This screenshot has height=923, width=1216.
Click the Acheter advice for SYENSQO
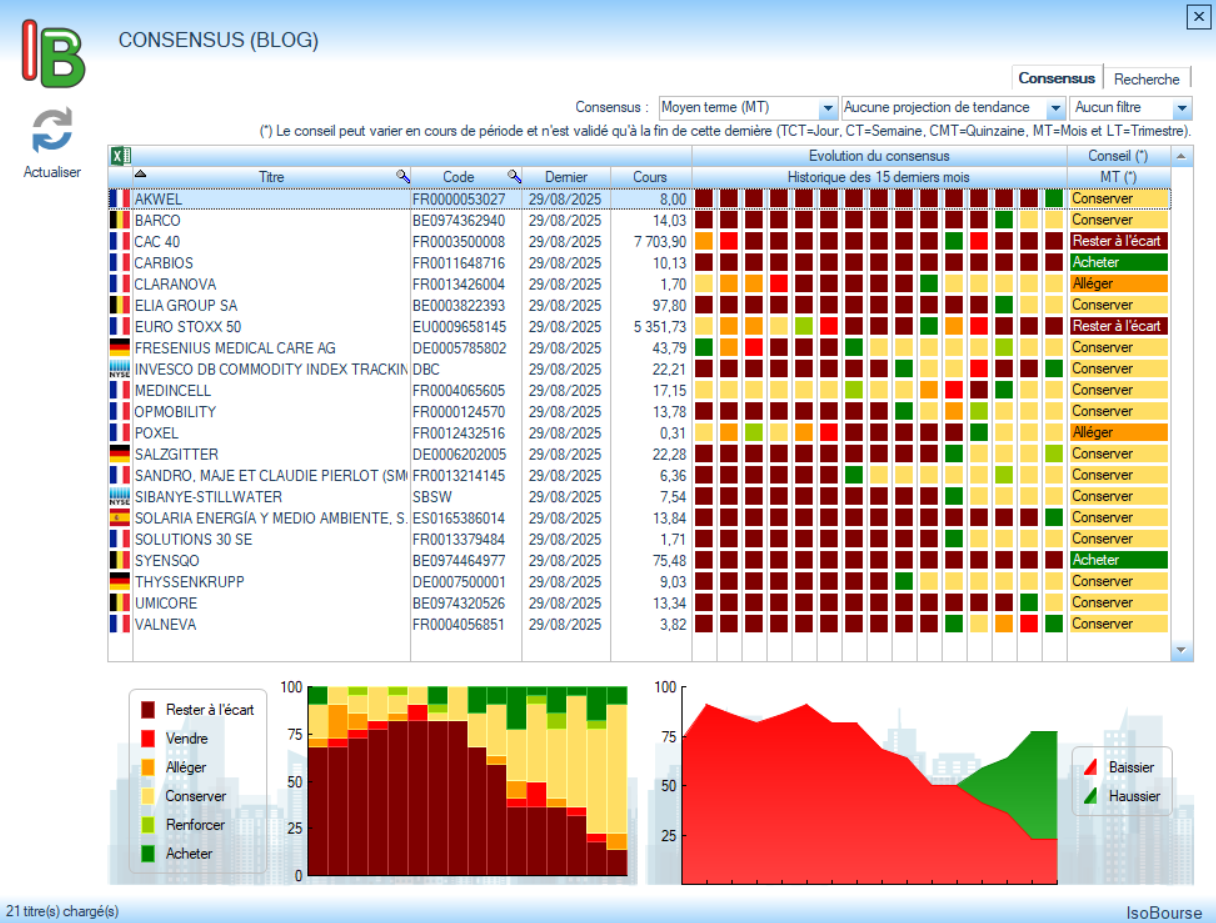[x=1118, y=560]
